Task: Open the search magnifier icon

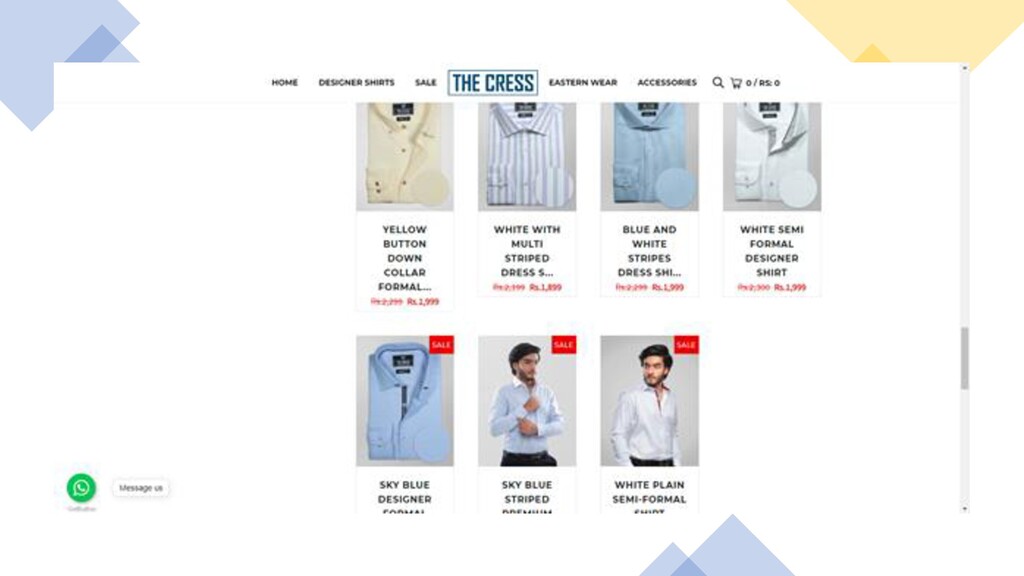Action: coord(718,82)
